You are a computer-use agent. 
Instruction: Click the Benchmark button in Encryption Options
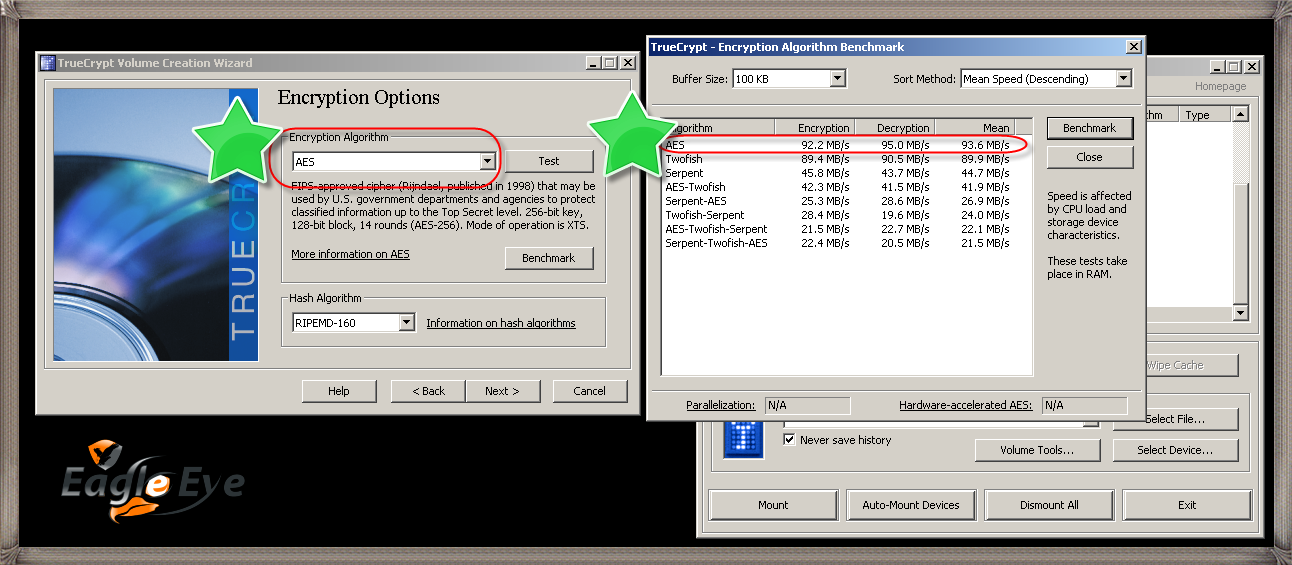click(549, 258)
